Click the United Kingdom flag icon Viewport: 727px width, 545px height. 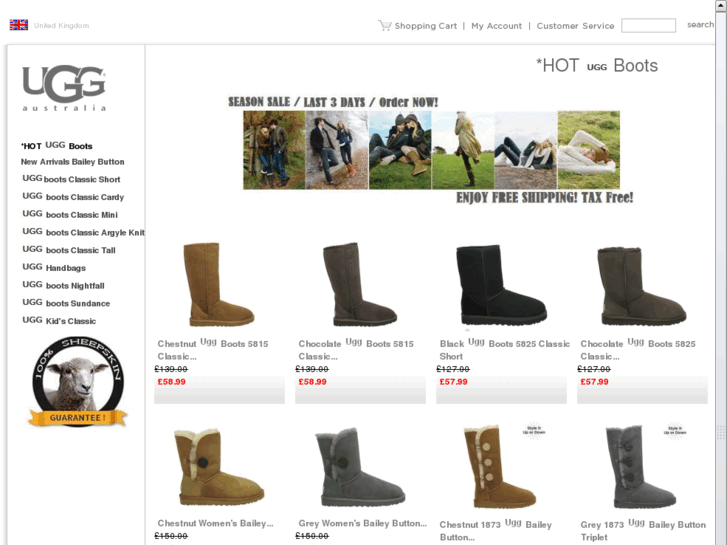(19, 25)
